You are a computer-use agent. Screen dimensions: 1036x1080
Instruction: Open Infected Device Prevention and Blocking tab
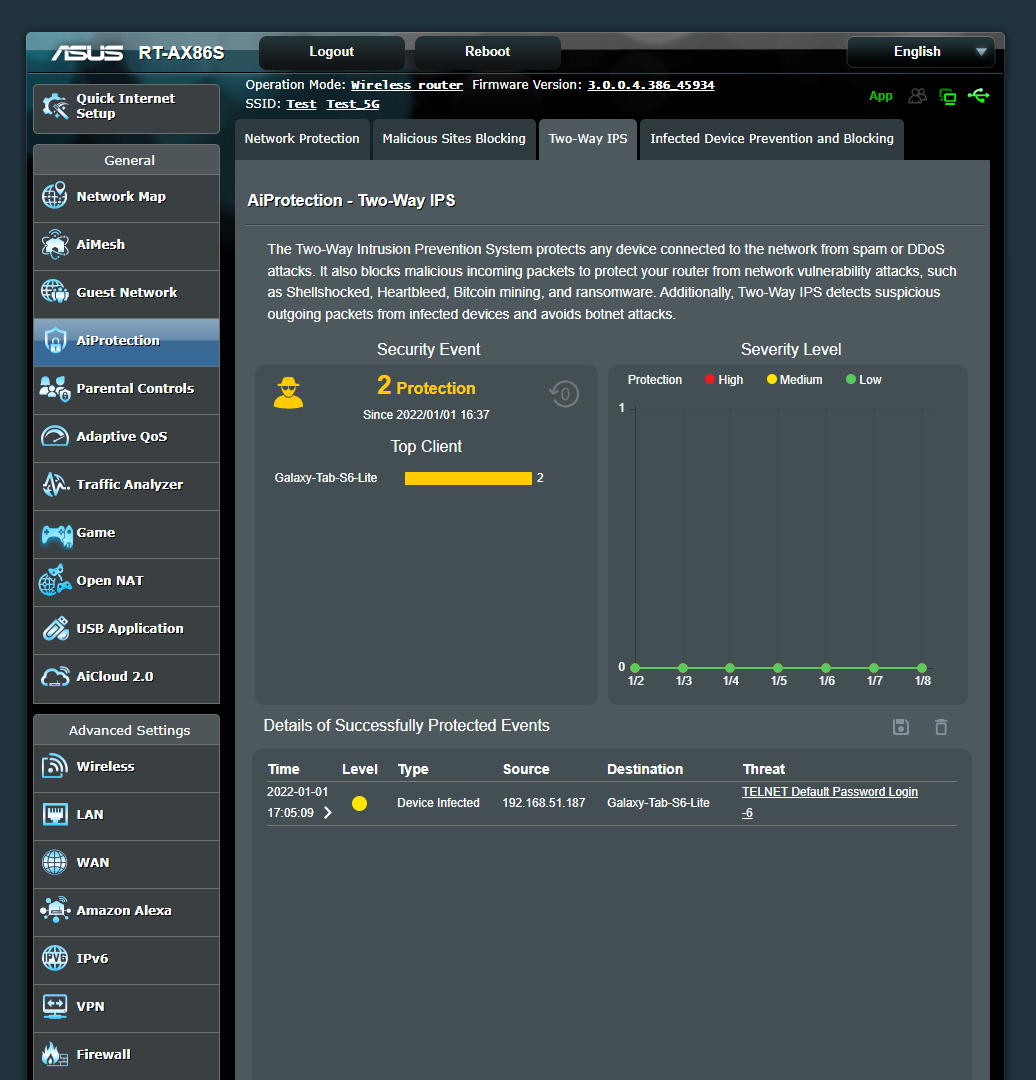[x=771, y=139]
